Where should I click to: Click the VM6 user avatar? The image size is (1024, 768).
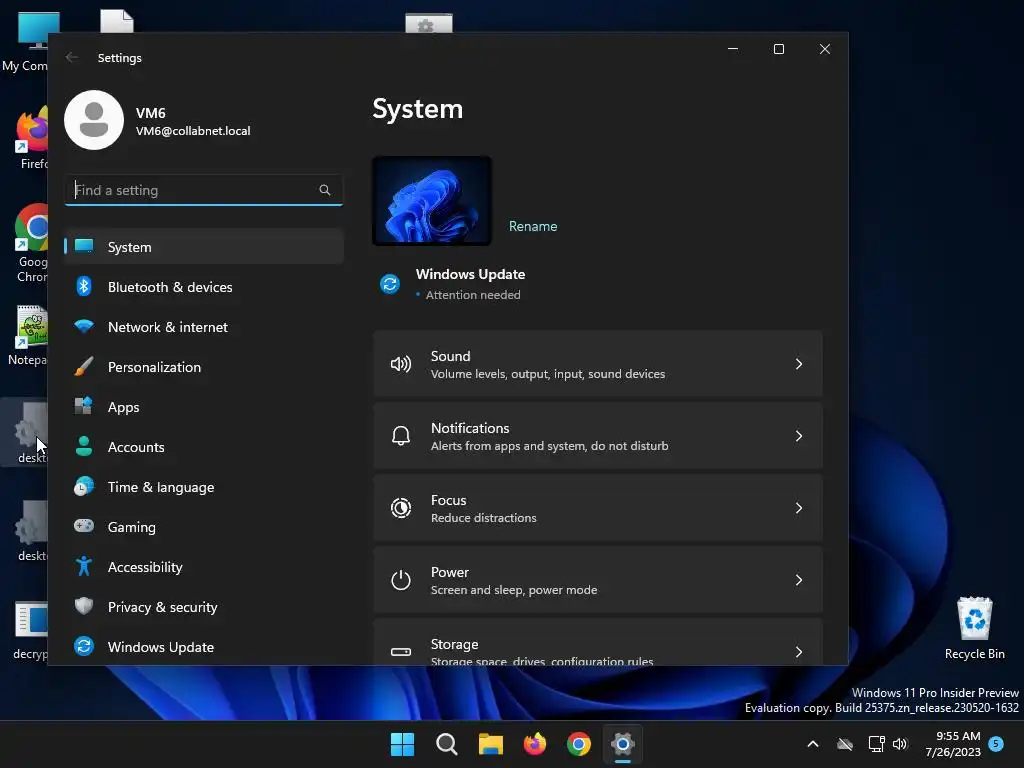point(94,120)
